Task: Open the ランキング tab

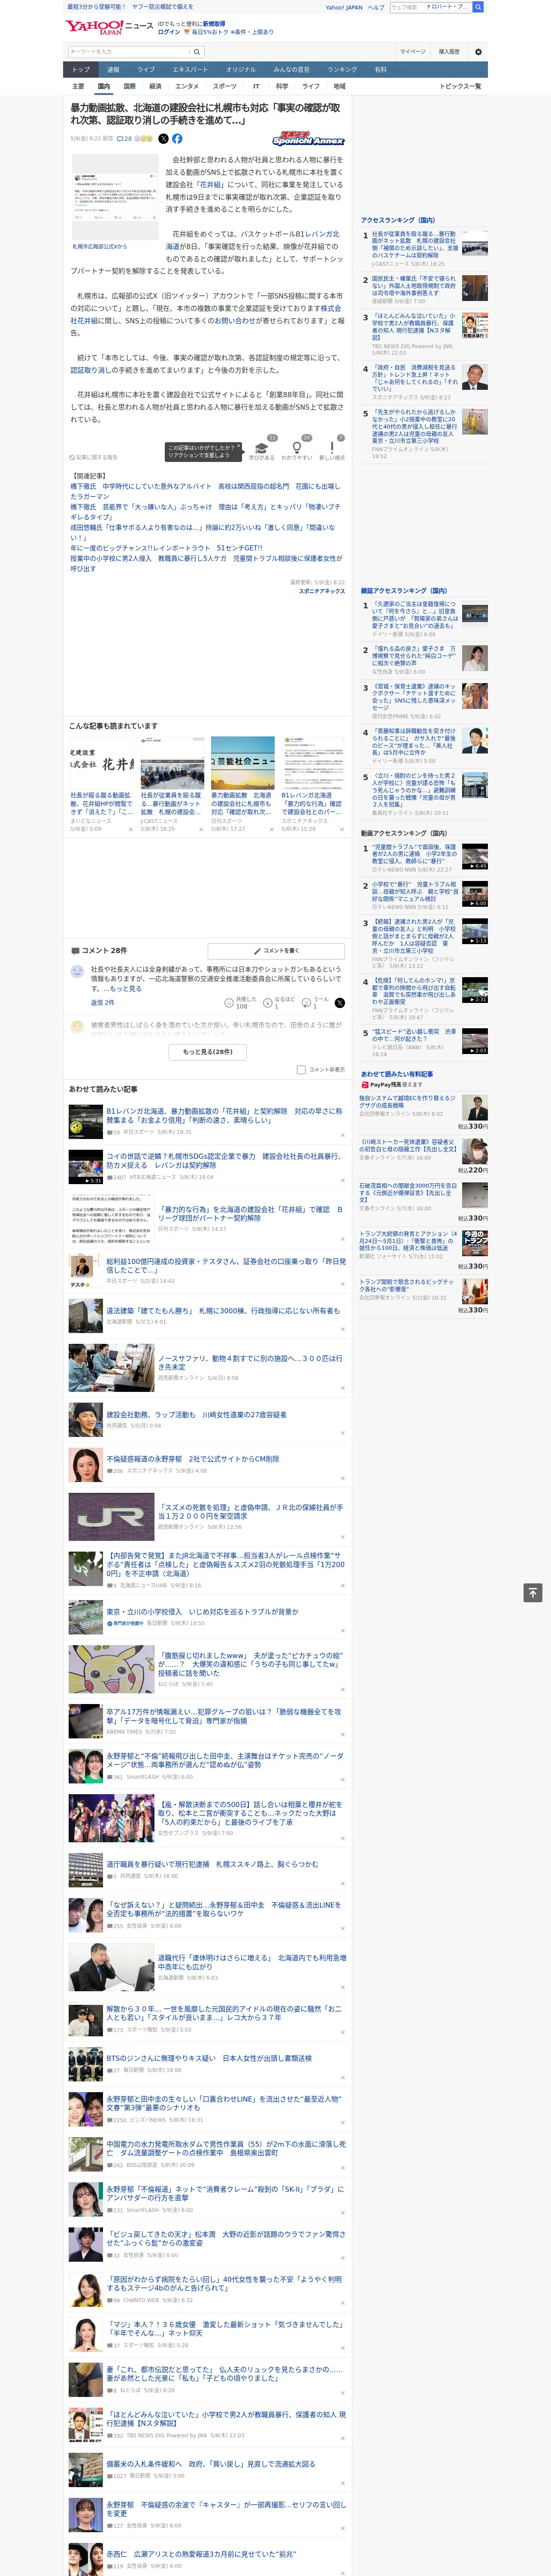Action: pyautogui.click(x=342, y=69)
